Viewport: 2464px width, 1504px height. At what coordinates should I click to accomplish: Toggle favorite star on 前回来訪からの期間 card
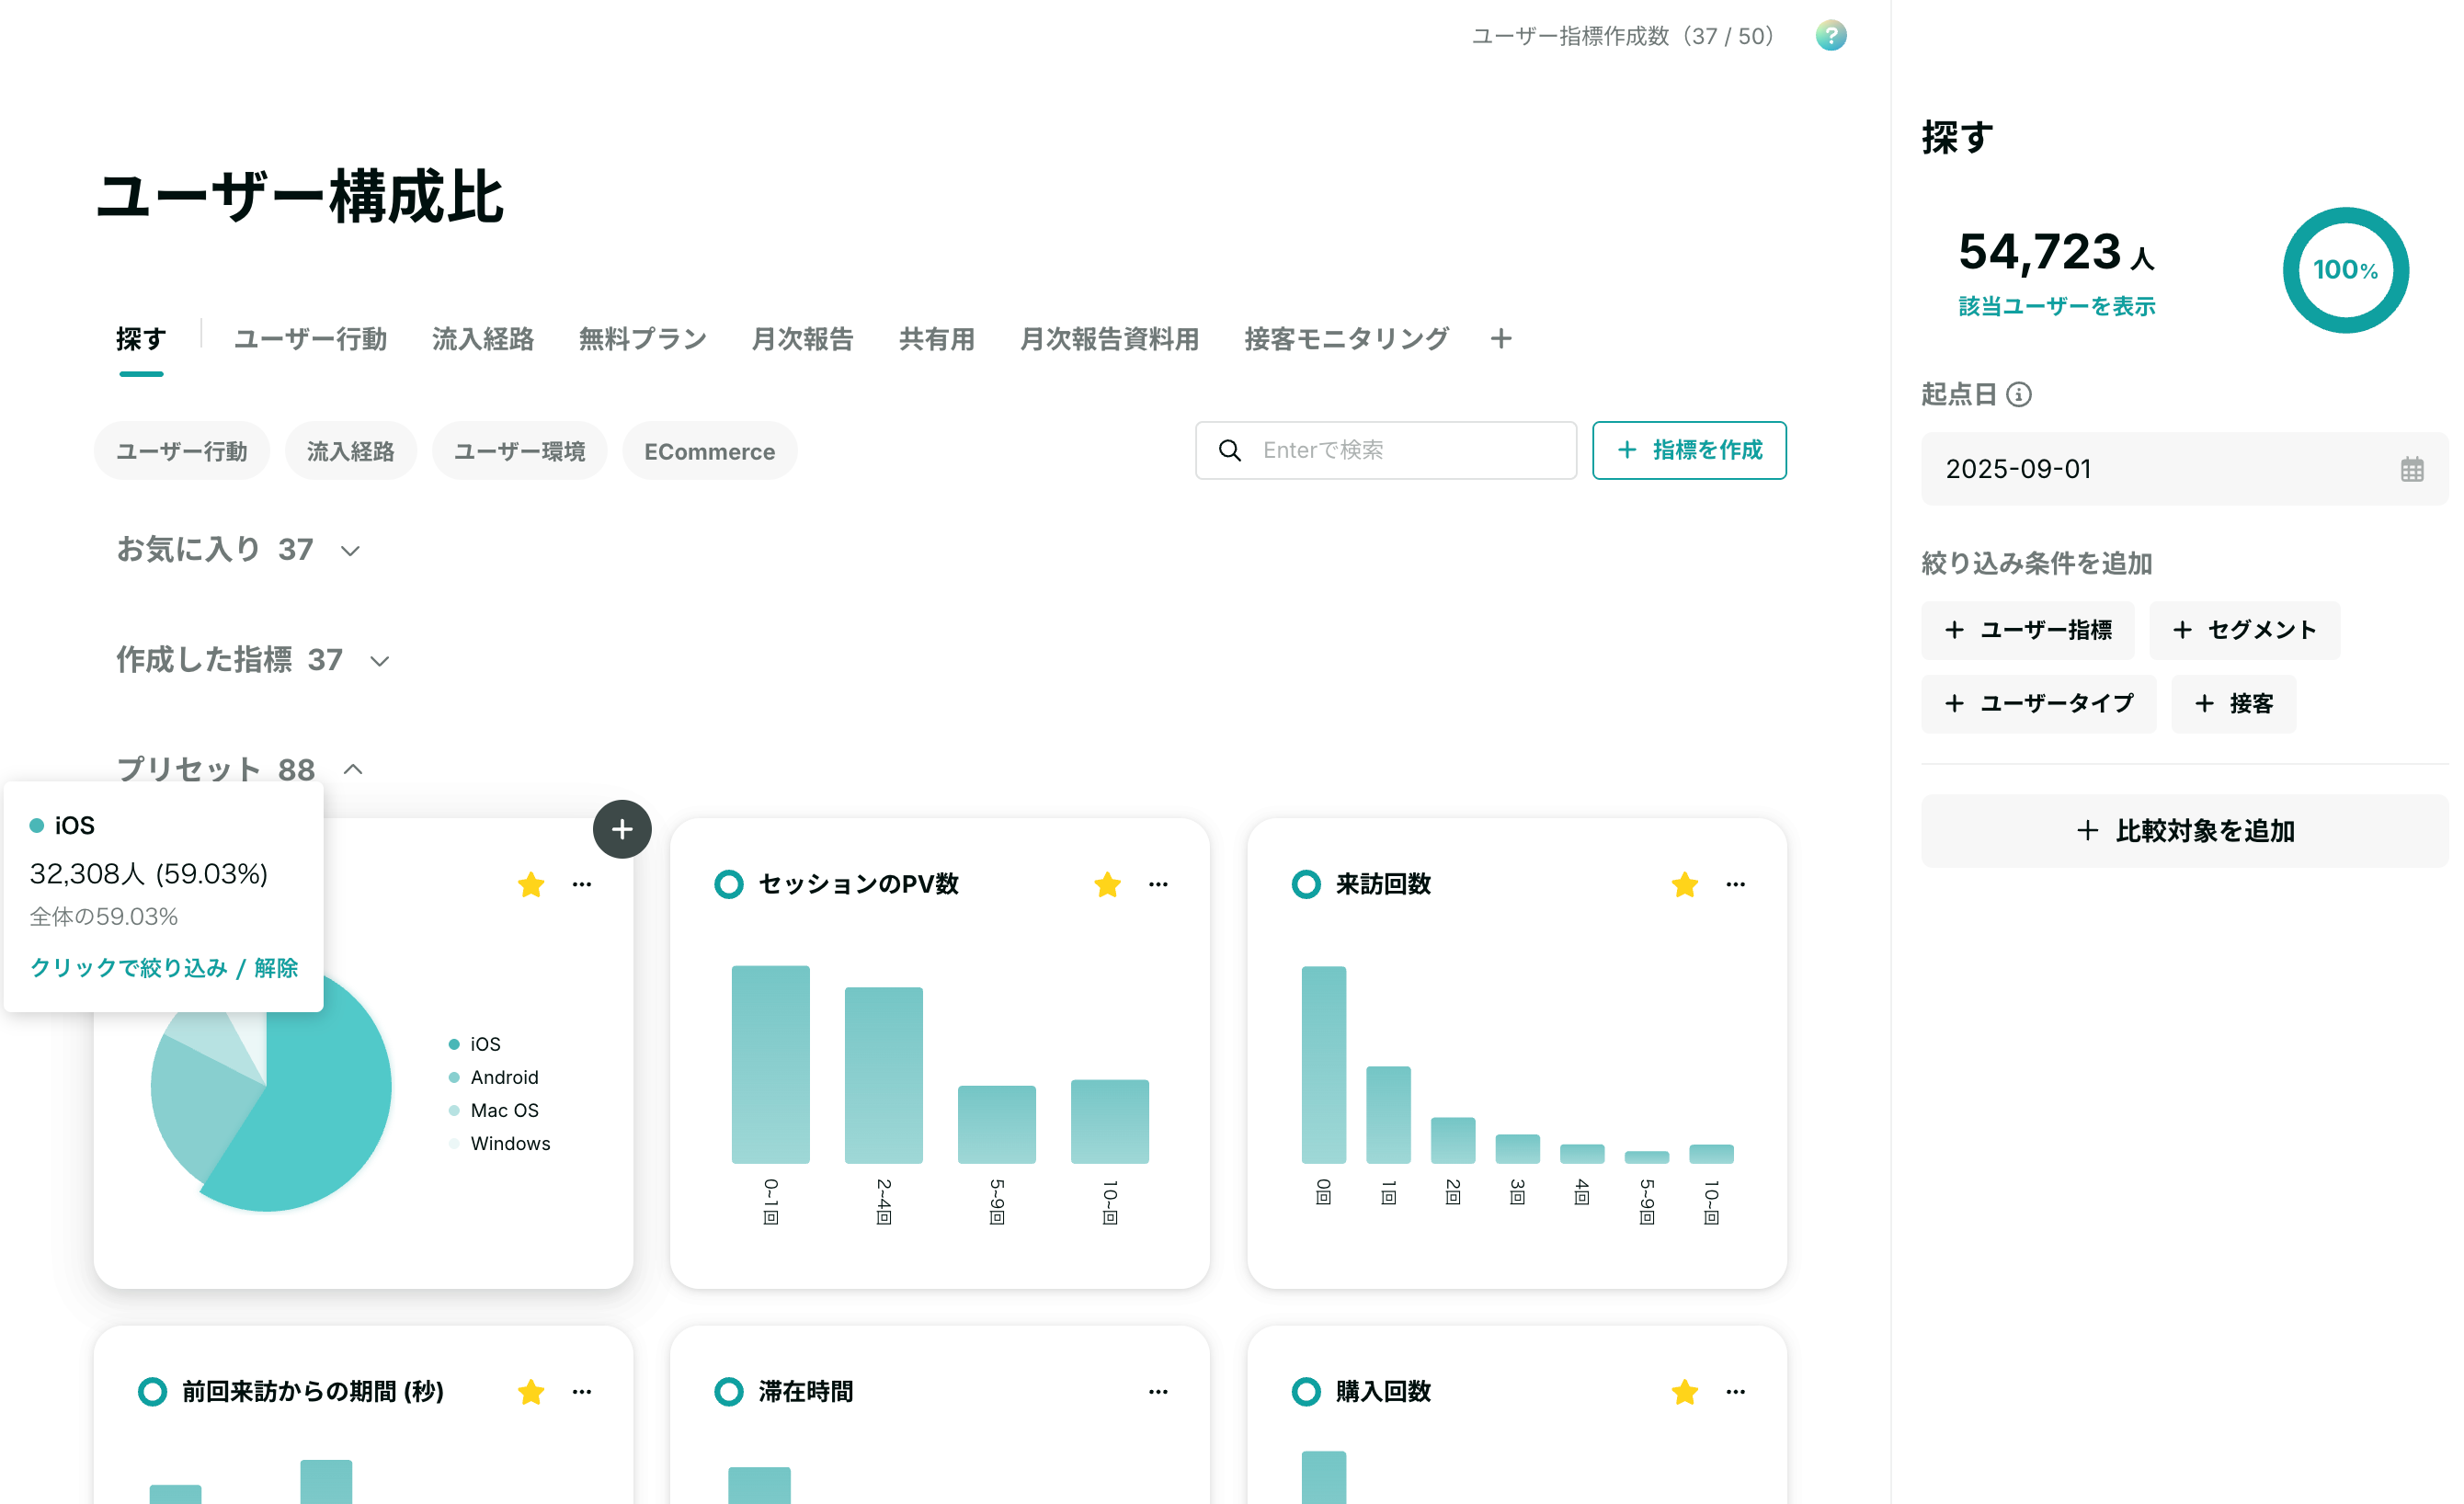coord(531,1391)
